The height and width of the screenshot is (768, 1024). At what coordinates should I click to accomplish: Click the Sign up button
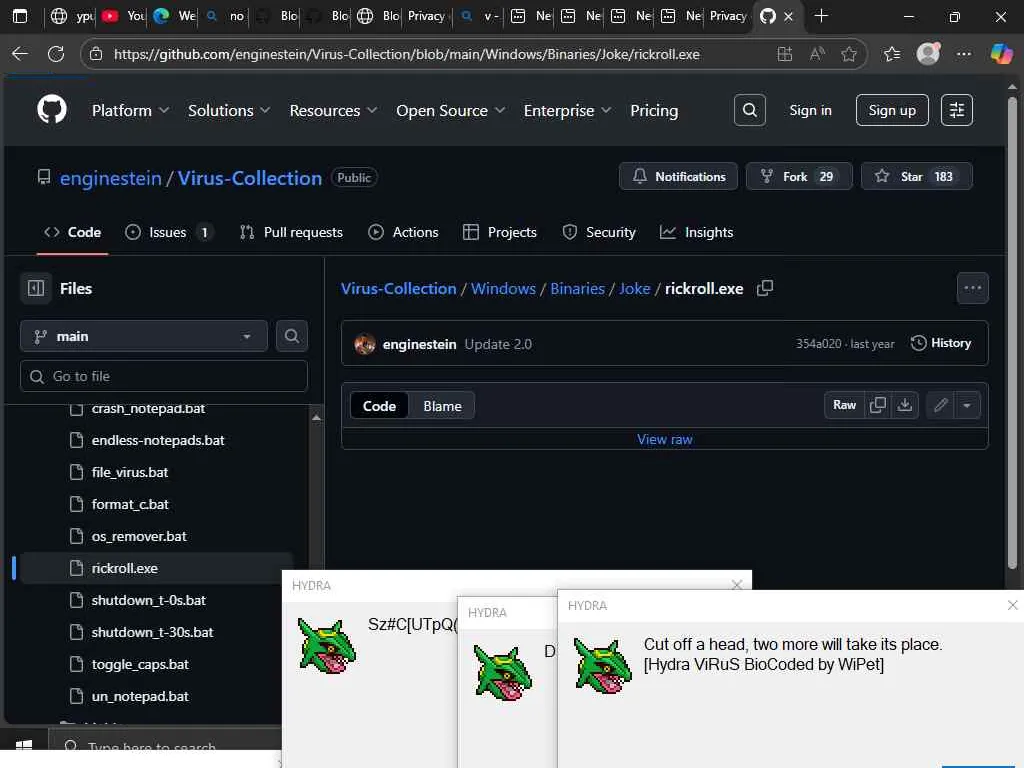(x=891, y=110)
